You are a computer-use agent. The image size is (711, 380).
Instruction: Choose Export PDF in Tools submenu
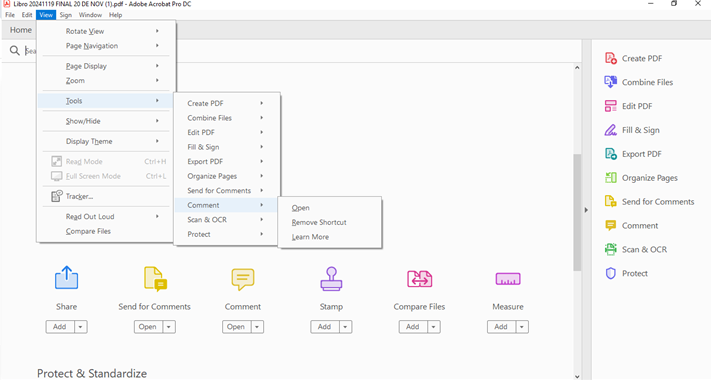pyautogui.click(x=227, y=161)
